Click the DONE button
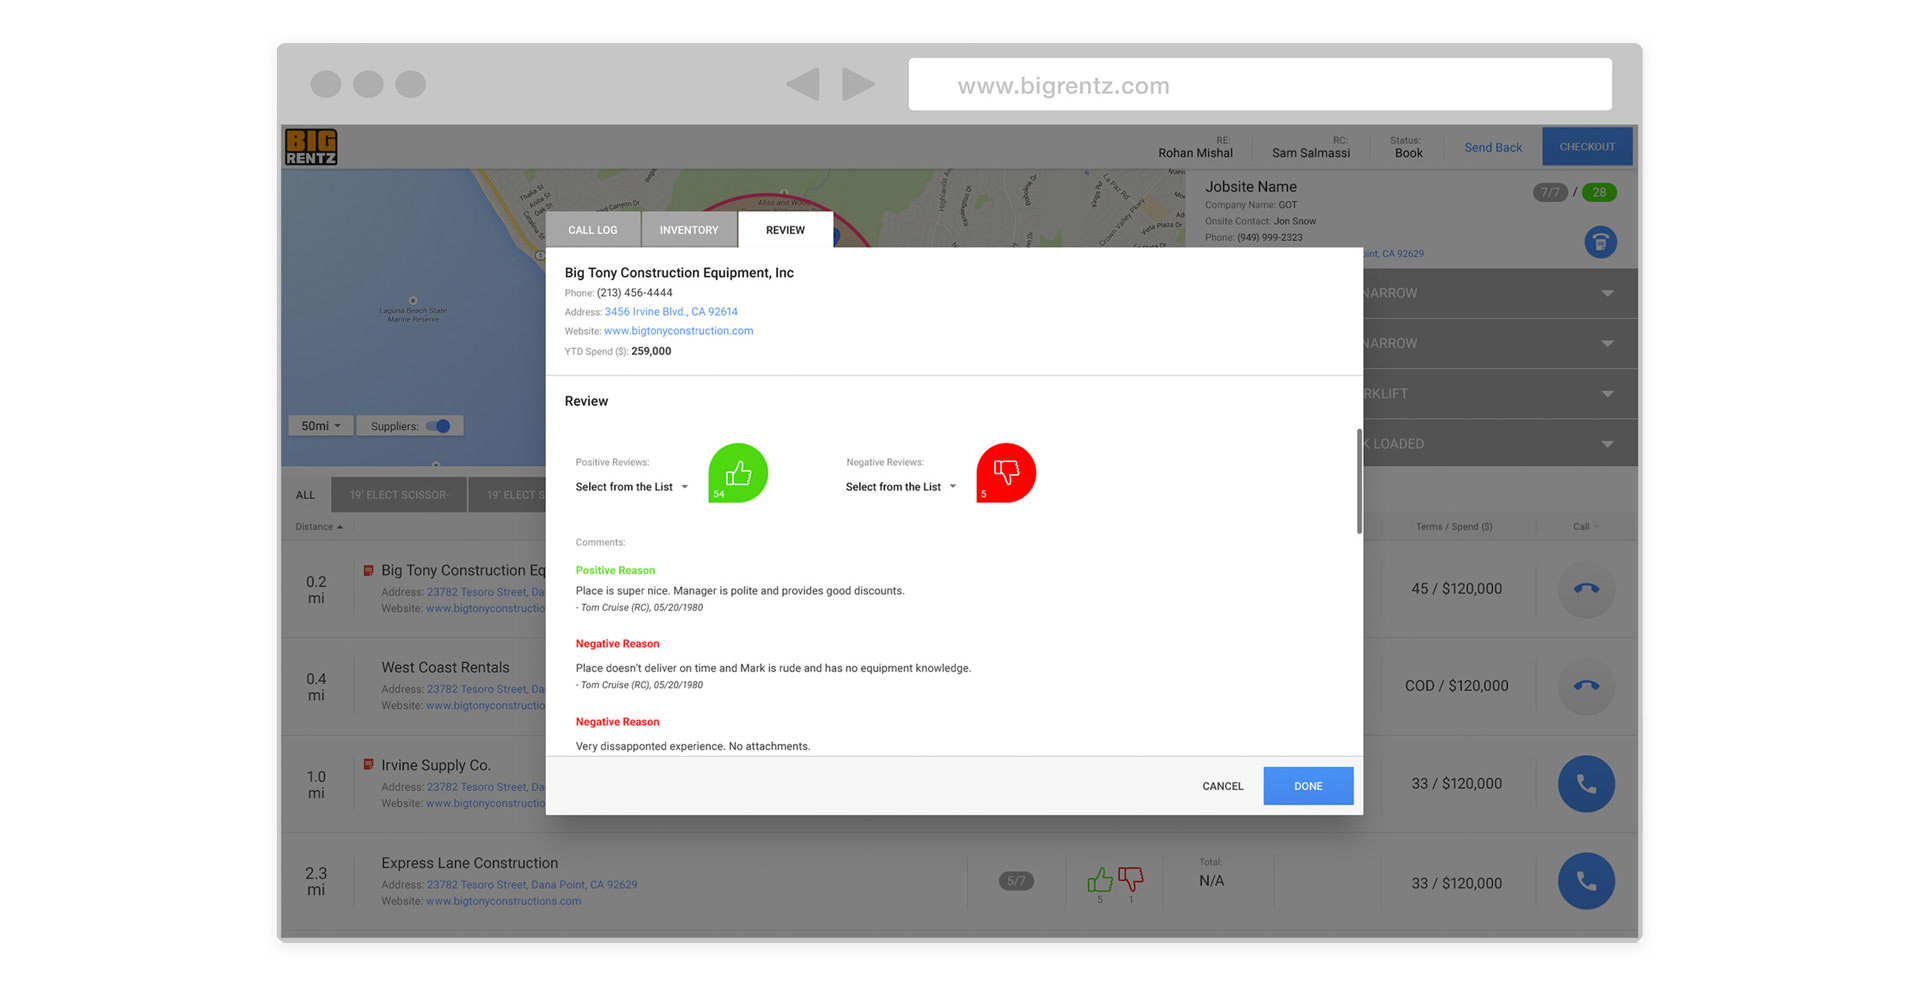The image size is (1920, 993). (1308, 786)
